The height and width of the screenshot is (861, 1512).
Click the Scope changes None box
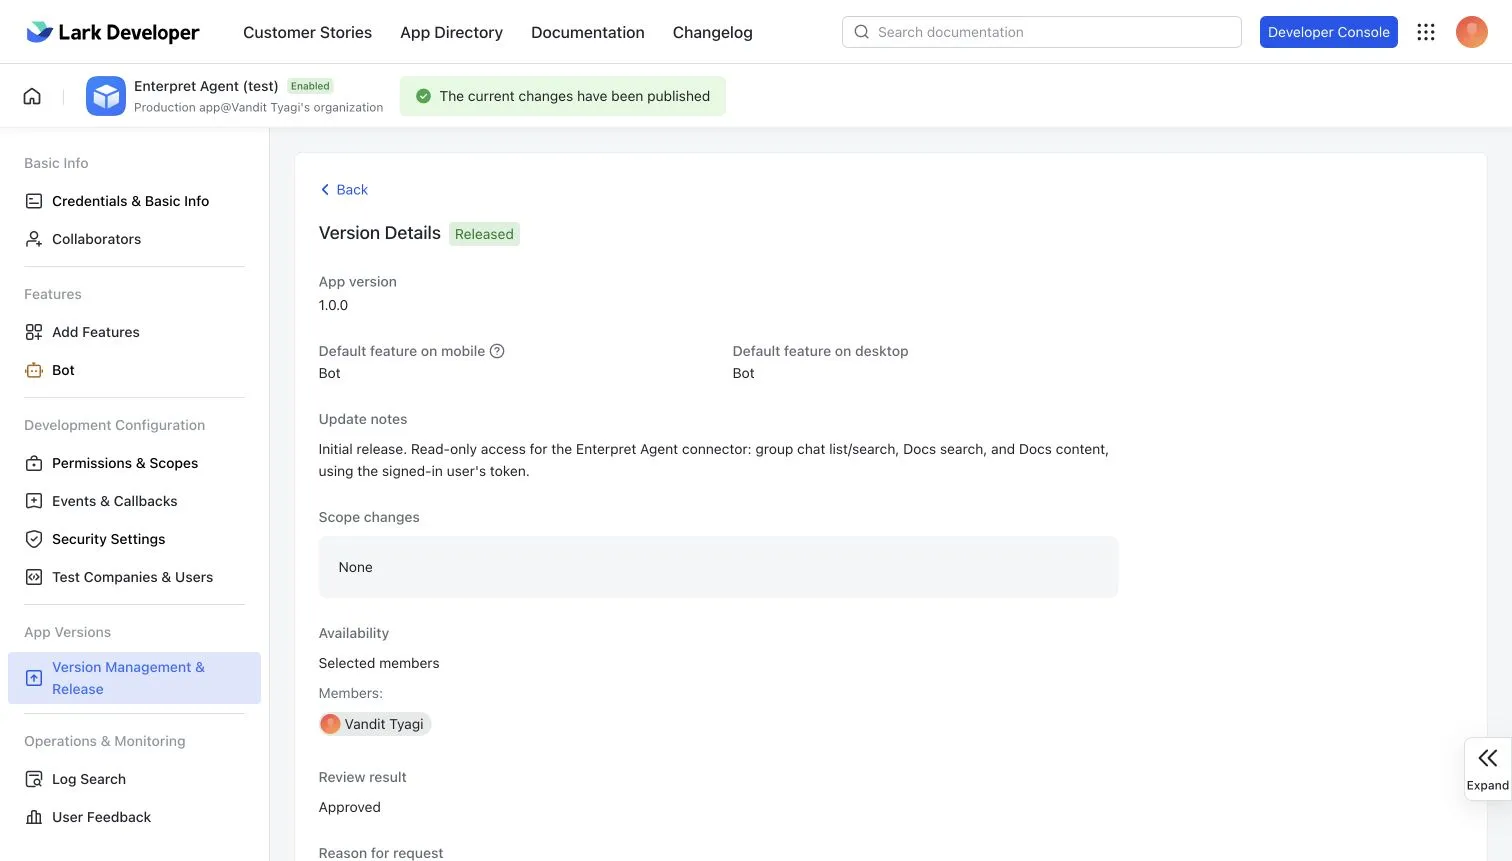coord(718,567)
